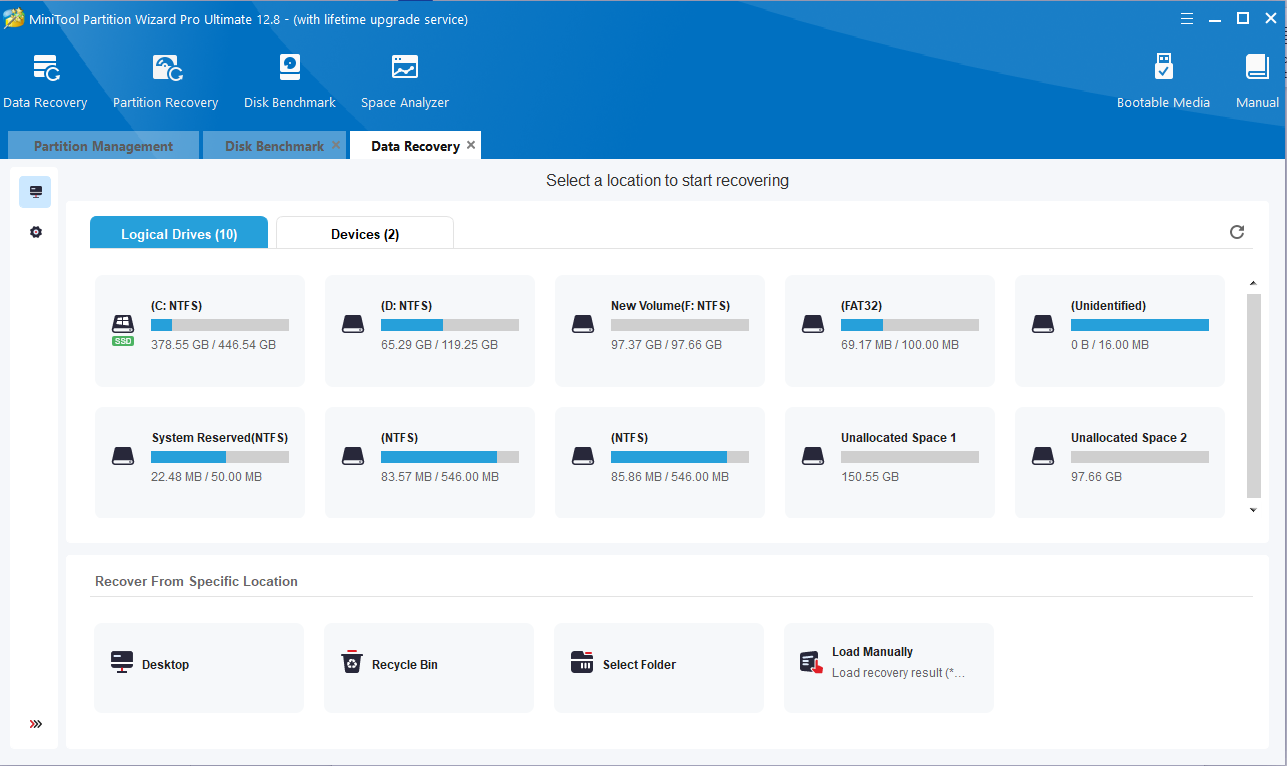Select the D: NTFS drive icon

point(352,324)
